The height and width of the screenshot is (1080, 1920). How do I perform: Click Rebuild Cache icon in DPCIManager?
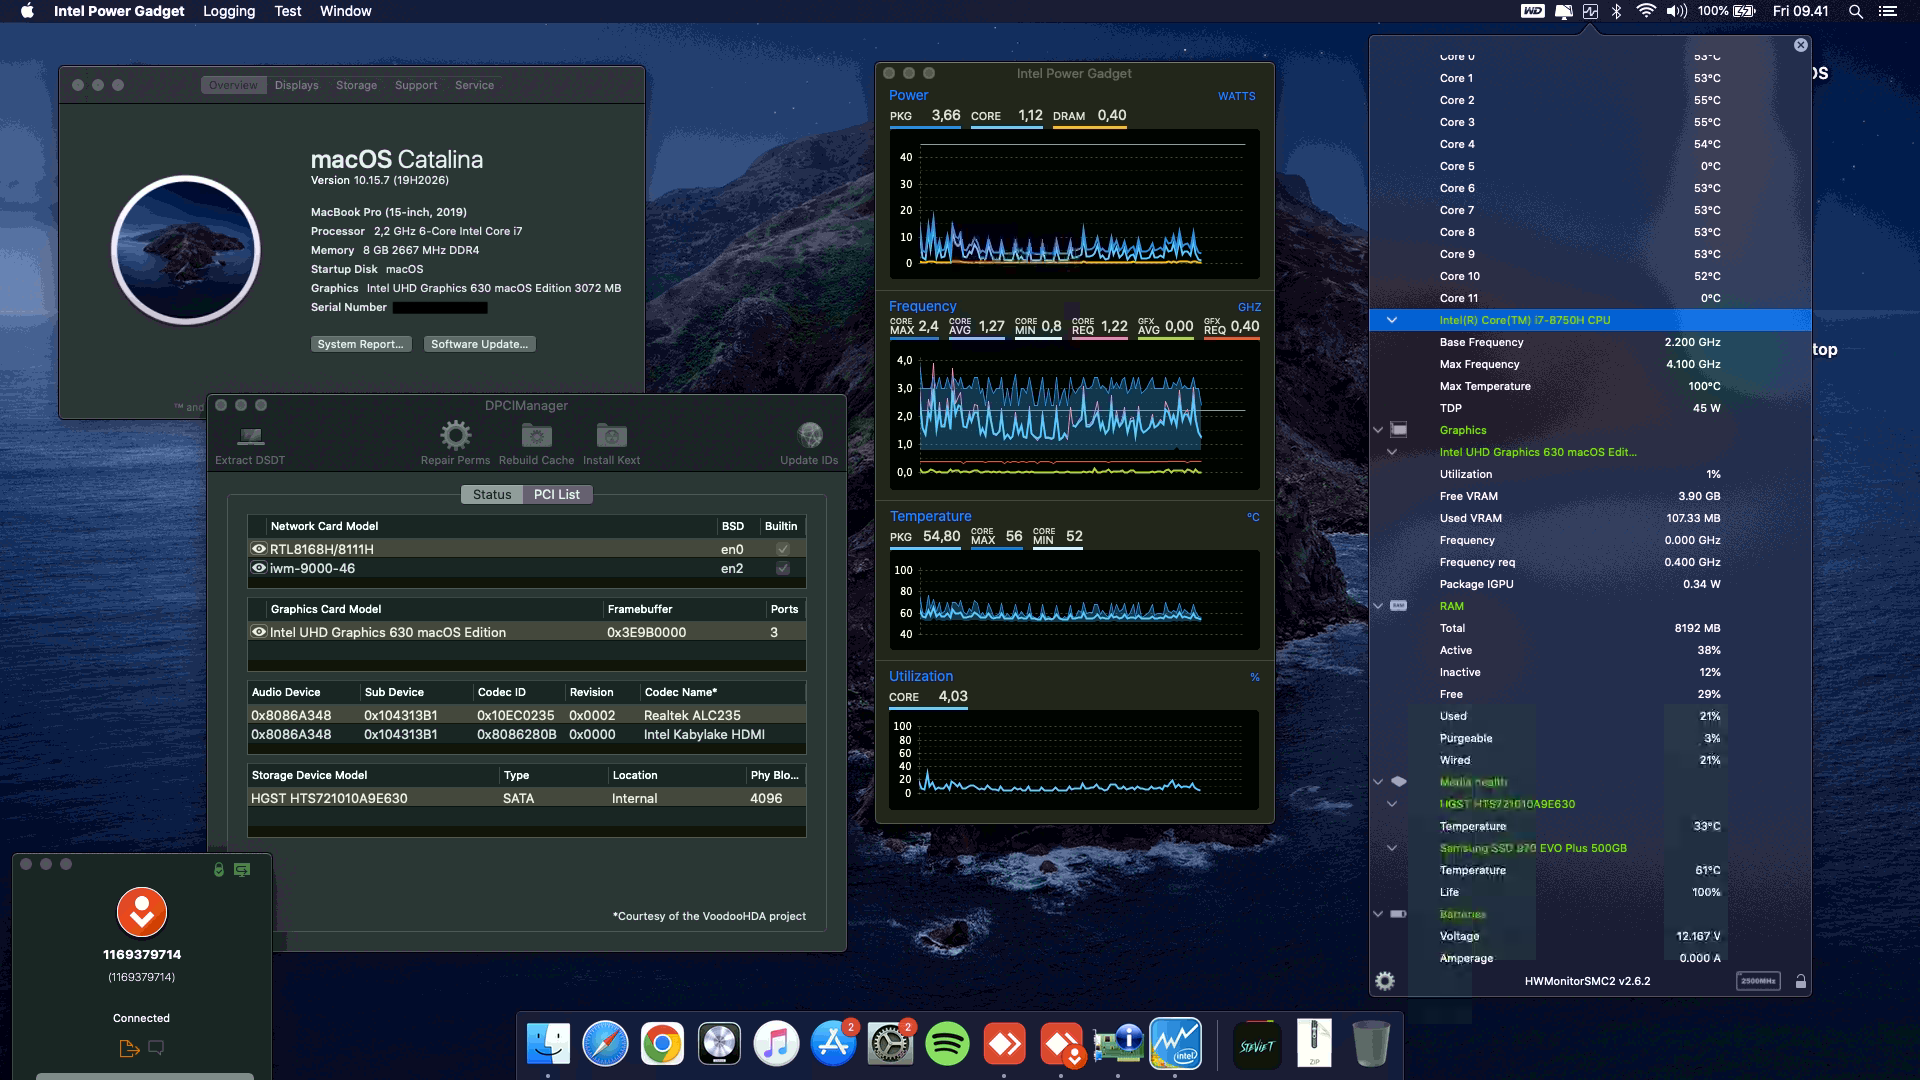click(536, 435)
